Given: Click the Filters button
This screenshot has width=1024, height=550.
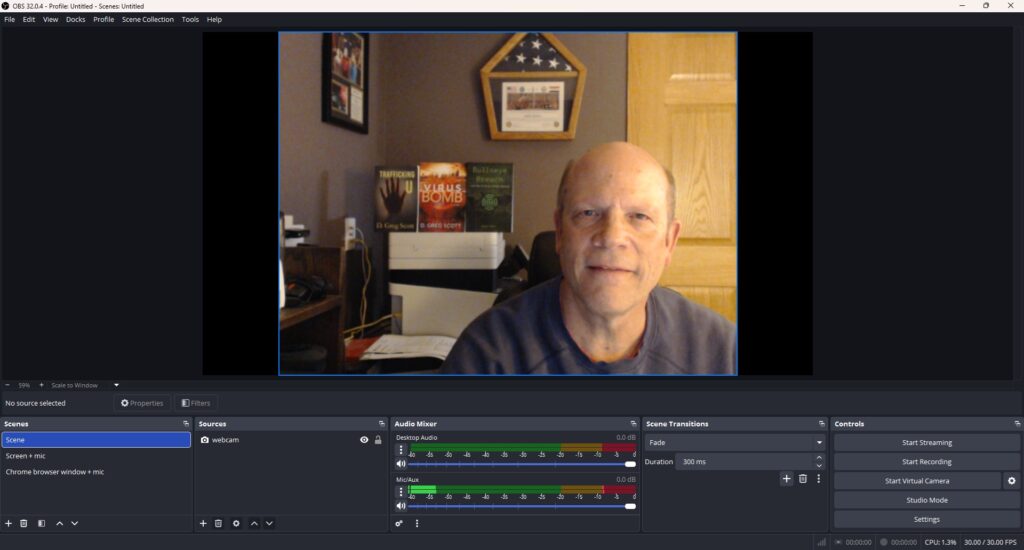Looking at the screenshot, I should (x=196, y=403).
